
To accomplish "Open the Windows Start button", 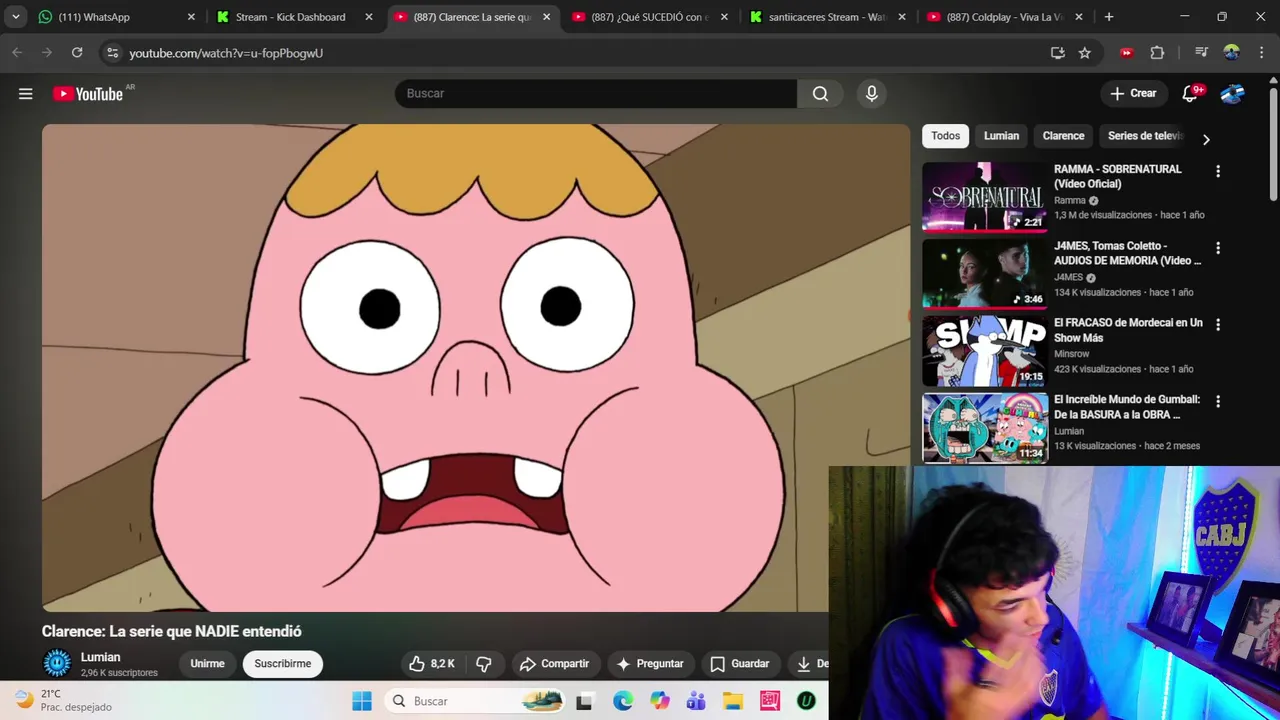I will click(362, 701).
